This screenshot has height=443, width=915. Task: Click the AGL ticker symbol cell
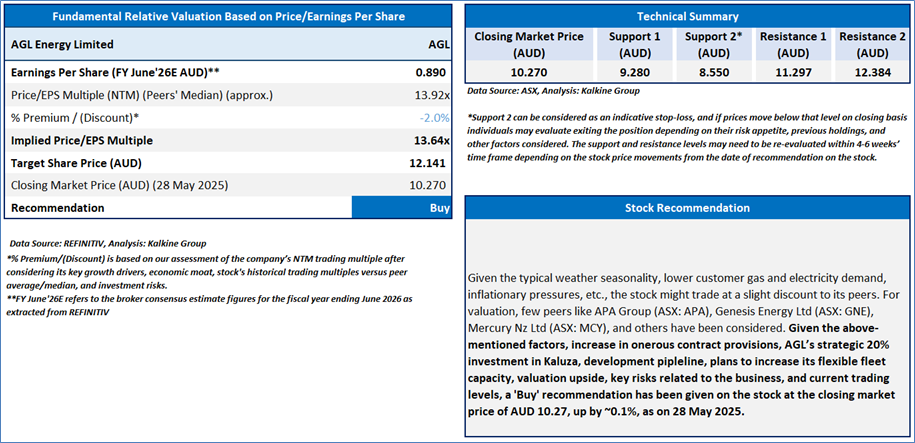coord(438,45)
